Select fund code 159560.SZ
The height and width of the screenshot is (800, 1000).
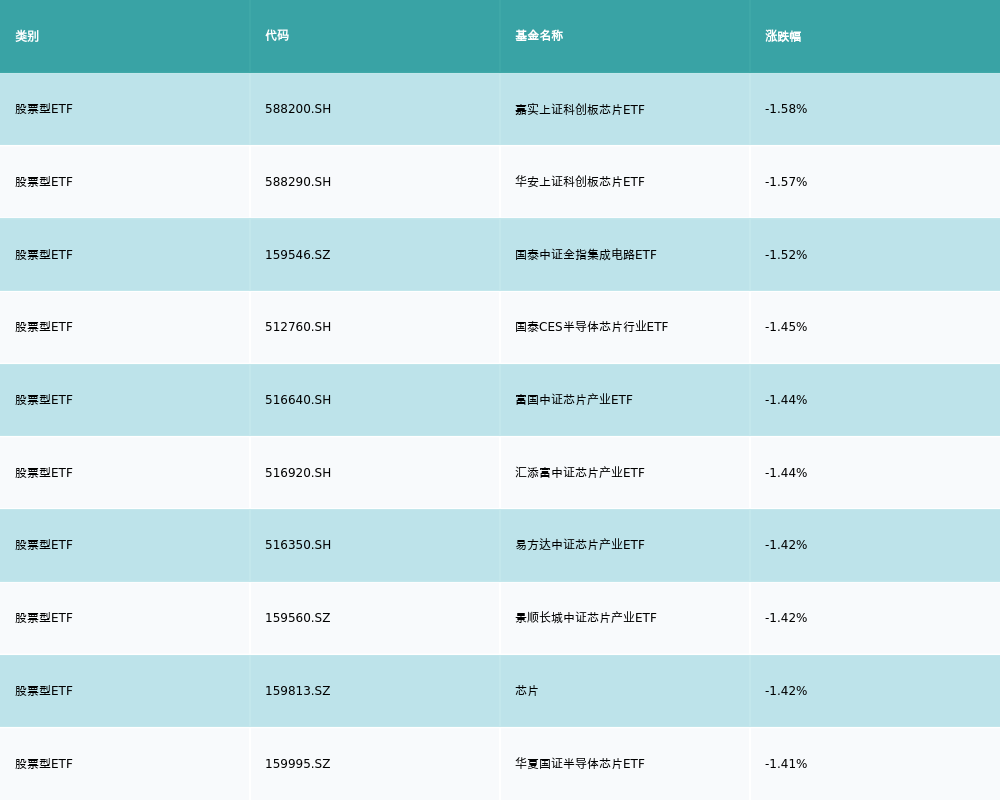tap(298, 618)
